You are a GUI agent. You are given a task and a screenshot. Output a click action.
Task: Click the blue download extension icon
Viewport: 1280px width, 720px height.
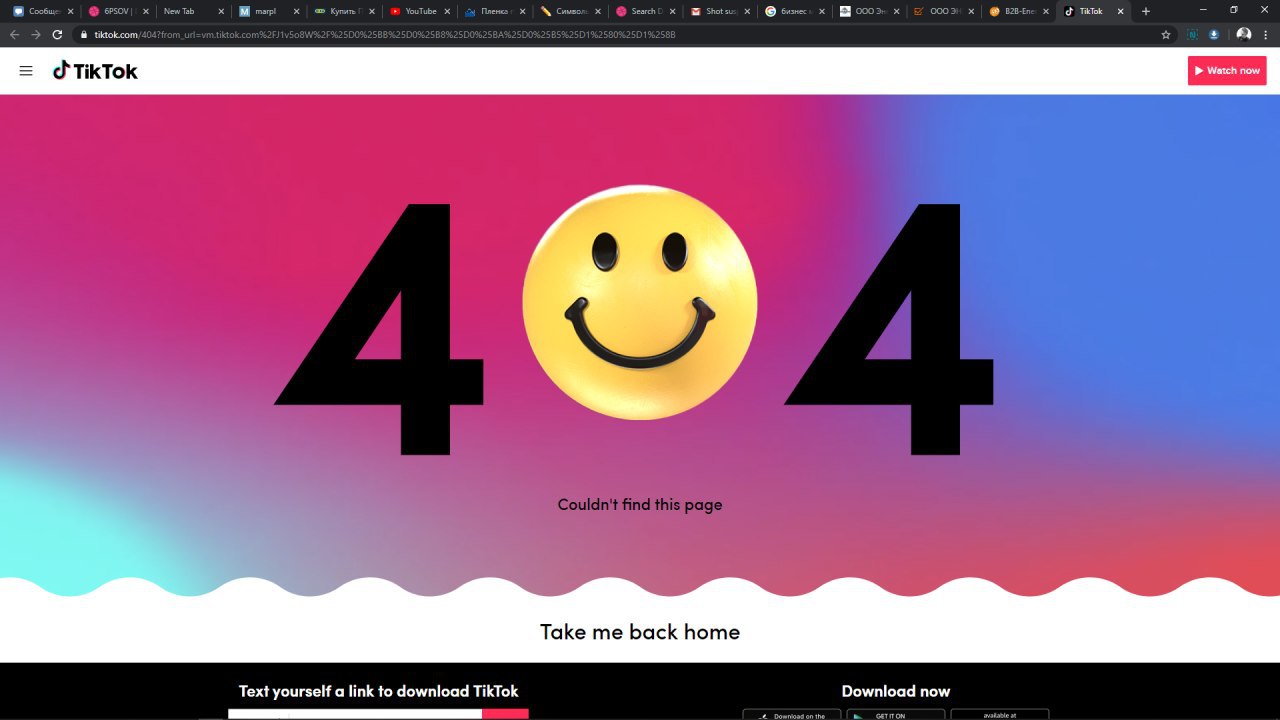point(1214,34)
